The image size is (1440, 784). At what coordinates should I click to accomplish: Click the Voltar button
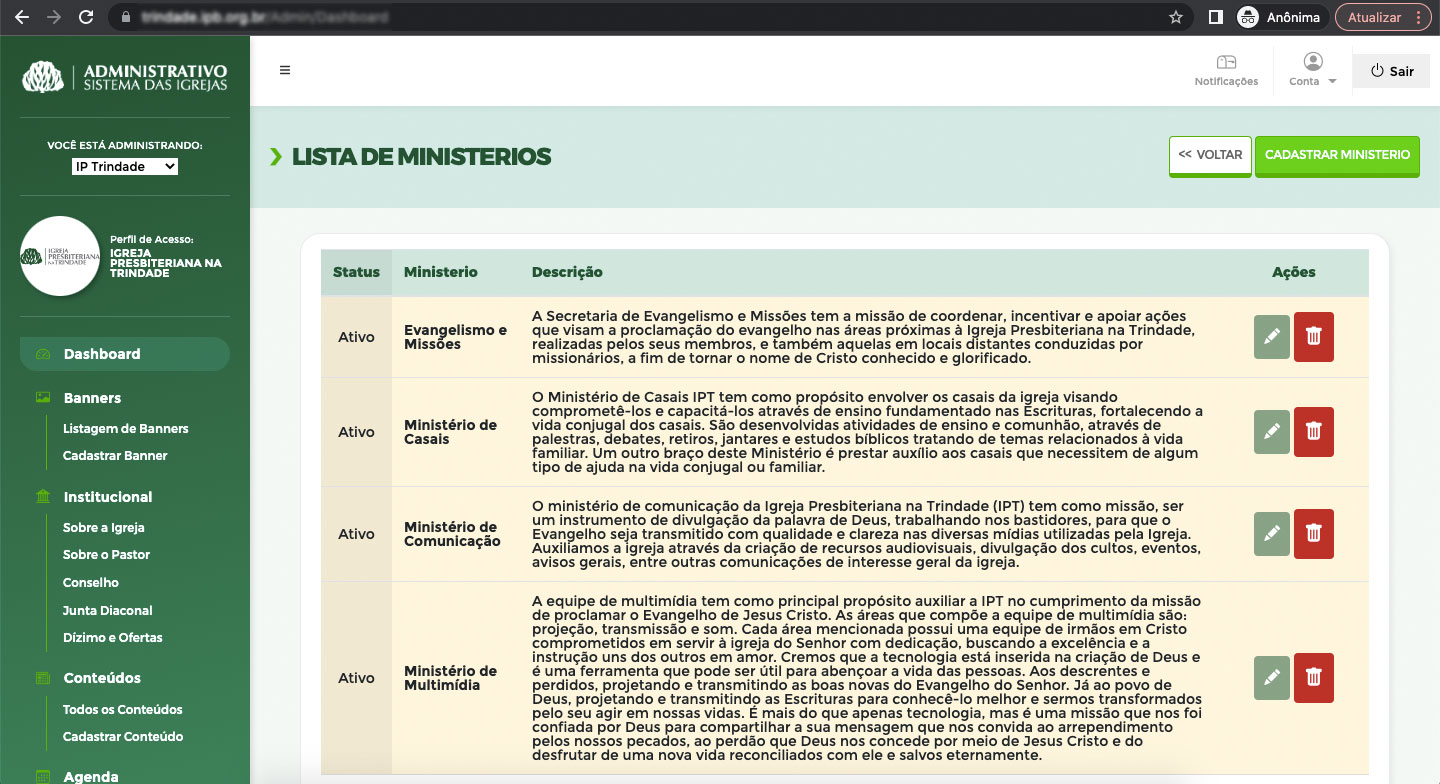(1210, 156)
